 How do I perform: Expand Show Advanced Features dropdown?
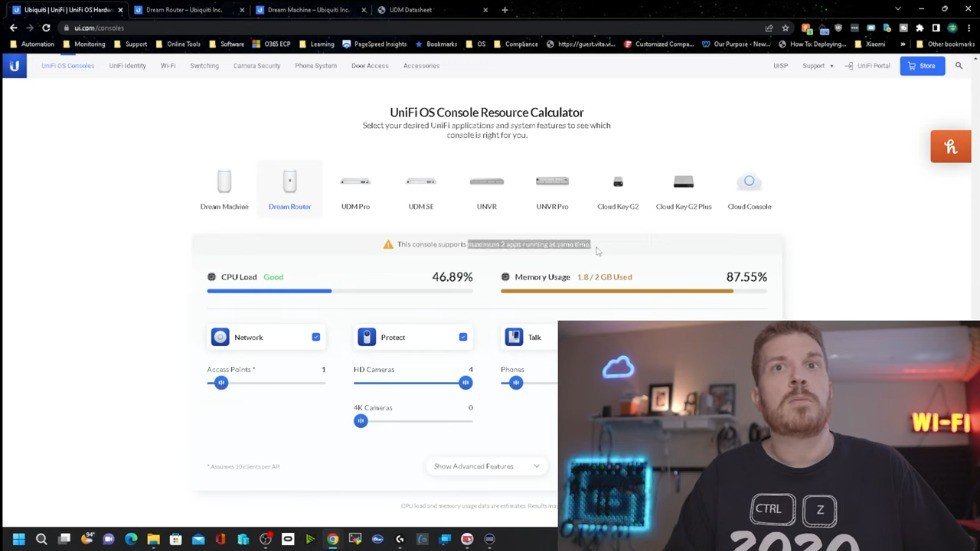click(486, 466)
